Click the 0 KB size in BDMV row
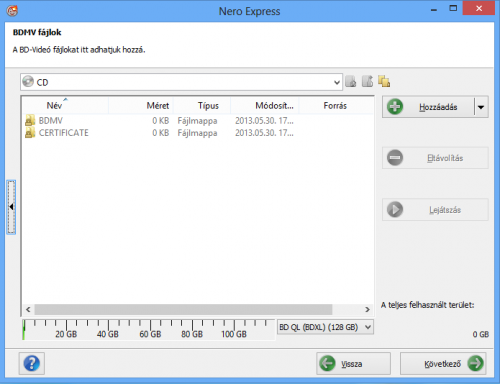This screenshot has width=500, height=384. 161,121
